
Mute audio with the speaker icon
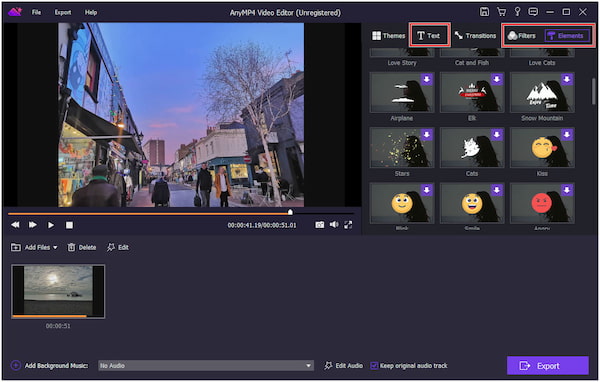334,224
